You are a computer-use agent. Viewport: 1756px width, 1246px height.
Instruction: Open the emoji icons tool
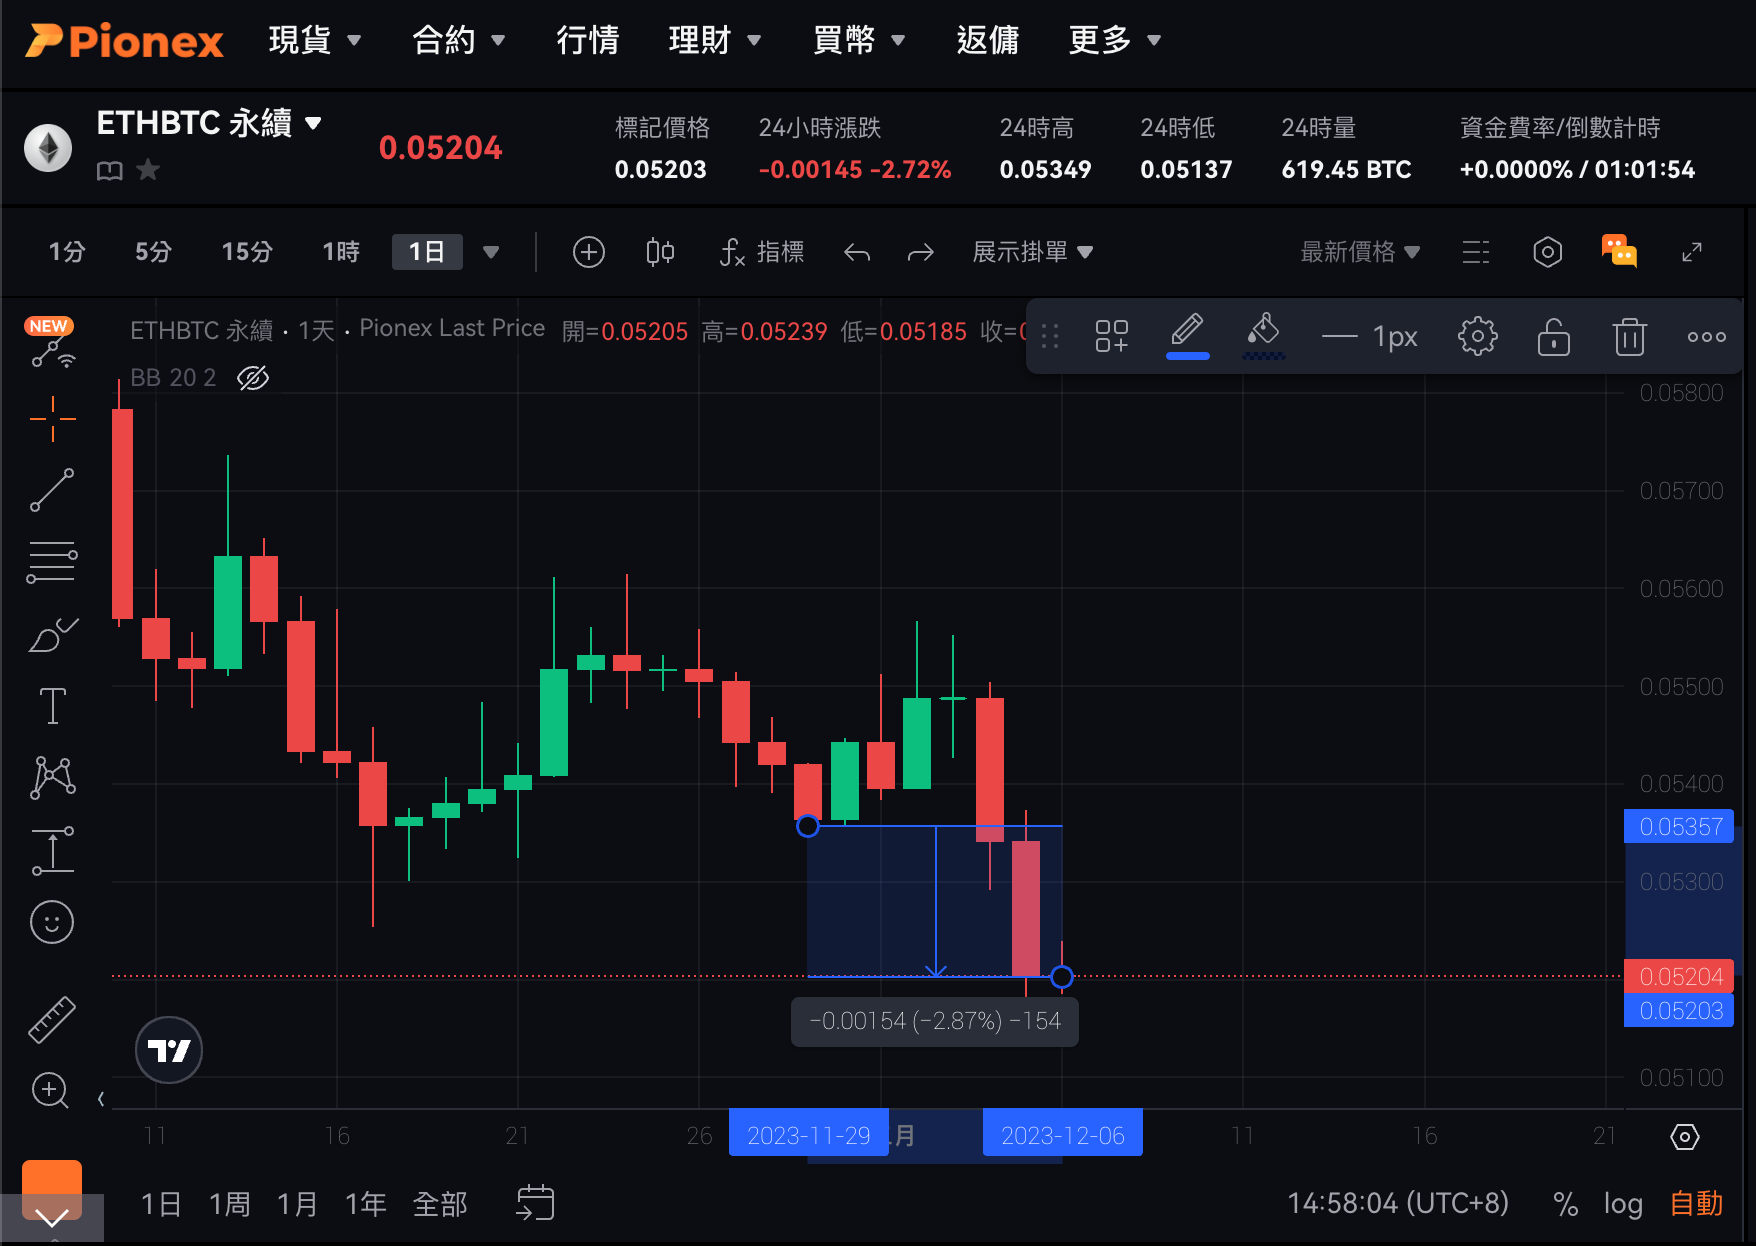coord(52,922)
